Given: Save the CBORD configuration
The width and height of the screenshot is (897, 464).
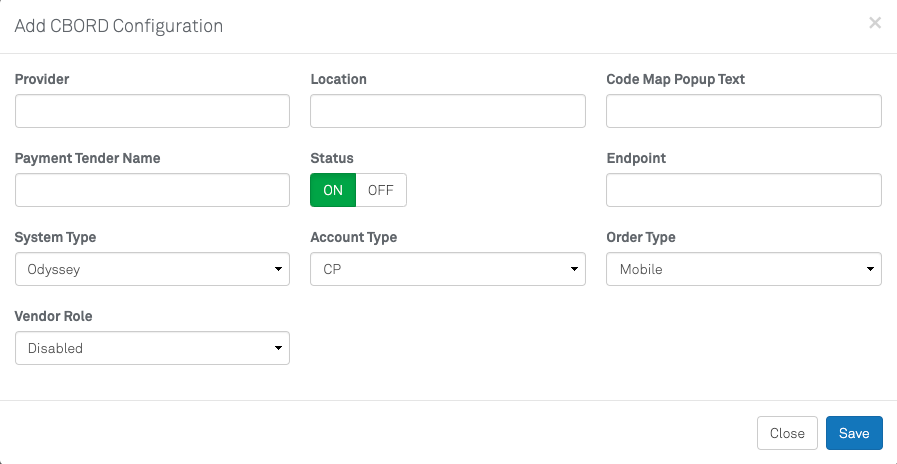Looking at the screenshot, I should [x=853, y=433].
